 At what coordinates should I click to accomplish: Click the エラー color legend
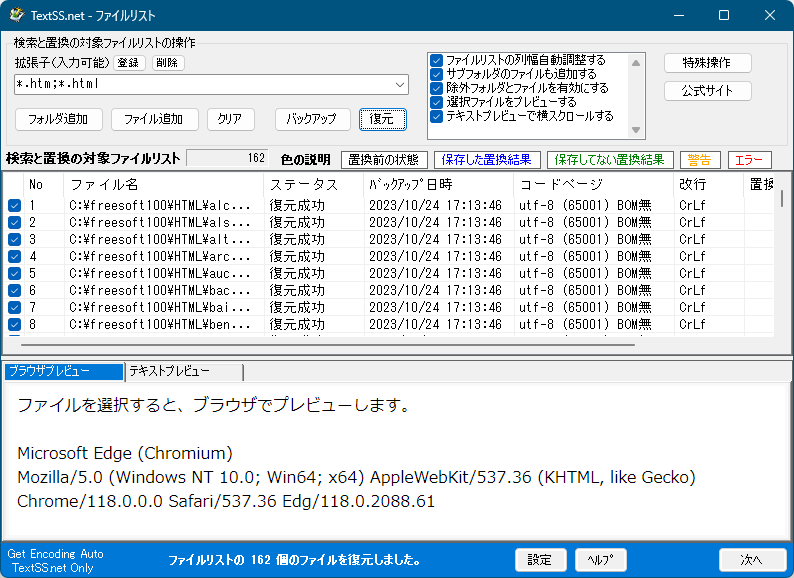pos(749,160)
